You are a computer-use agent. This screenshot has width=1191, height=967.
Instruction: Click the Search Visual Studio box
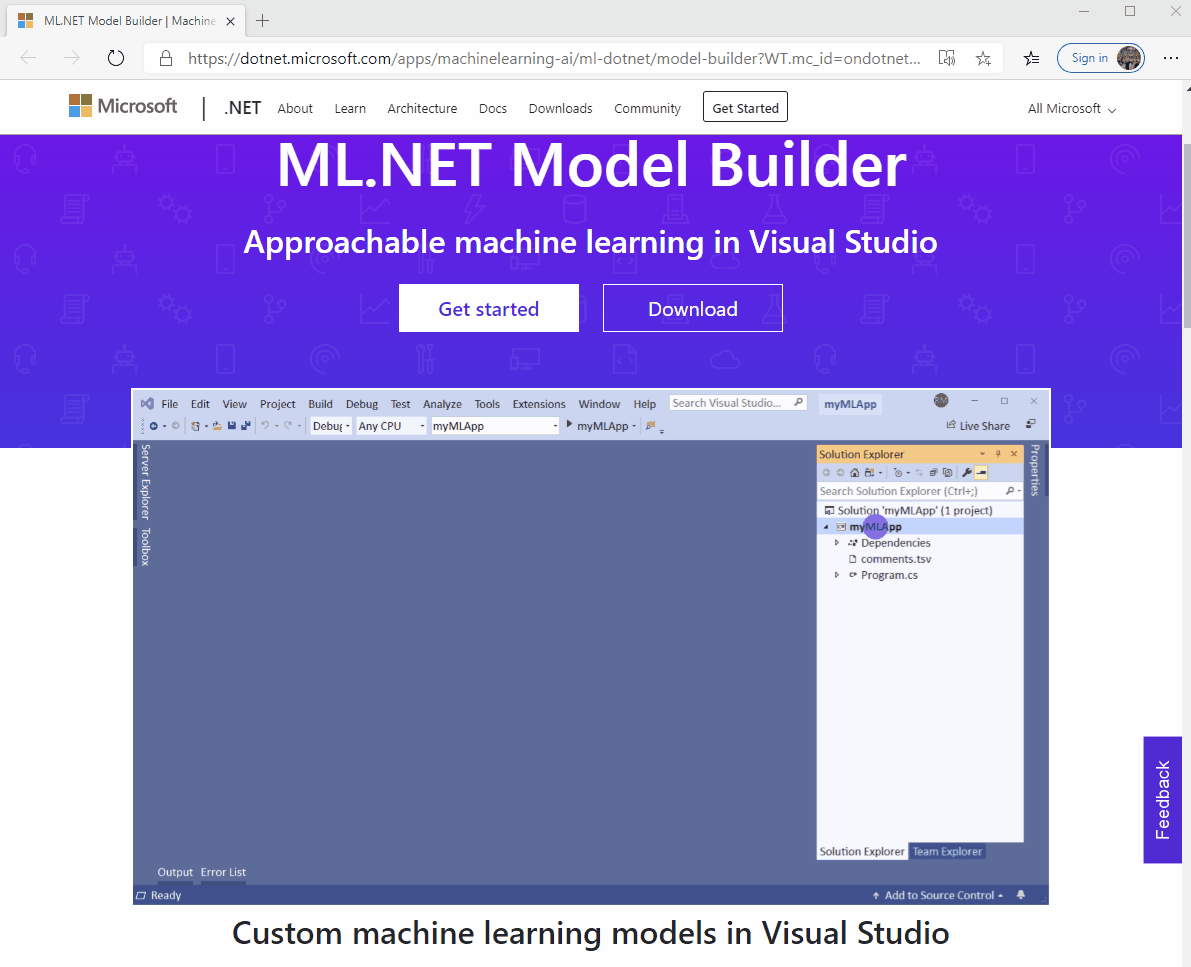pos(738,403)
